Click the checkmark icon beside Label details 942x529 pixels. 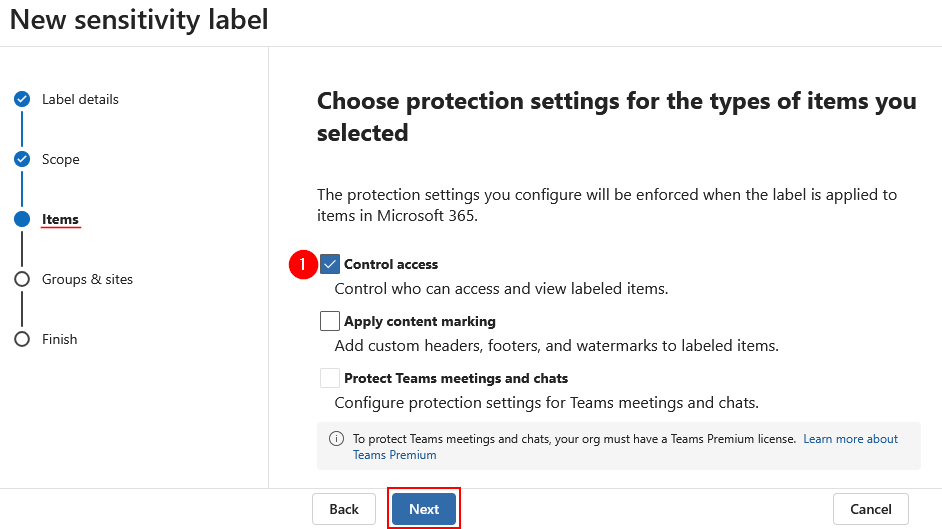click(x=22, y=99)
